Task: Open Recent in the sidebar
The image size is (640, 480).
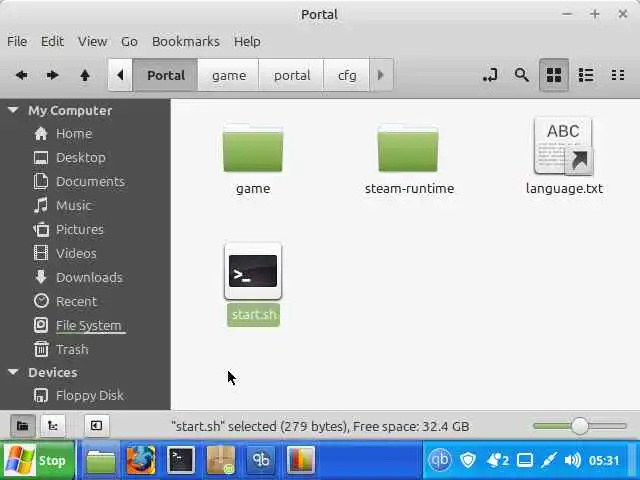Action: [x=76, y=302]
